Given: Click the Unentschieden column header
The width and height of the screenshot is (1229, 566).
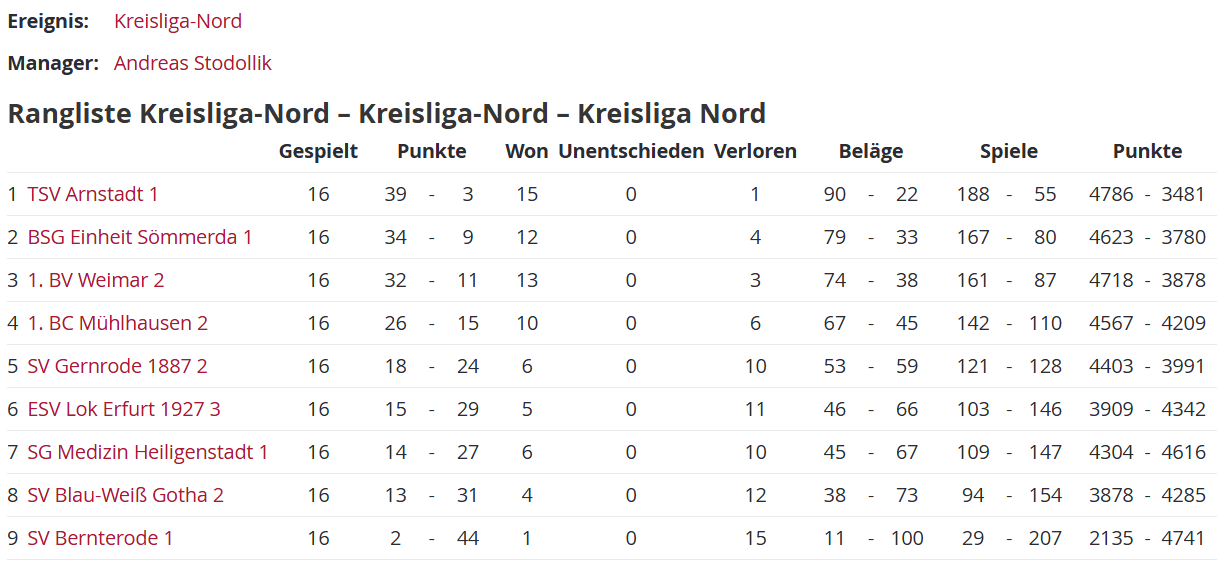Looking at the screenshot, I should 631,151.
